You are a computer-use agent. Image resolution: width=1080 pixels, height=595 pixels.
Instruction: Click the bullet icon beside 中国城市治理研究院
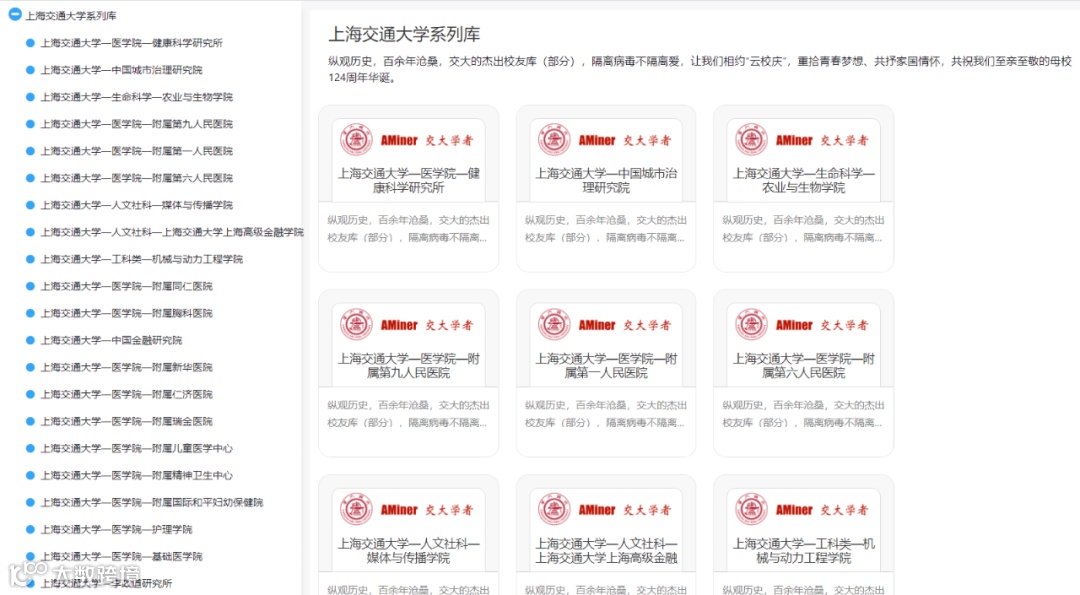pos(30,70)
